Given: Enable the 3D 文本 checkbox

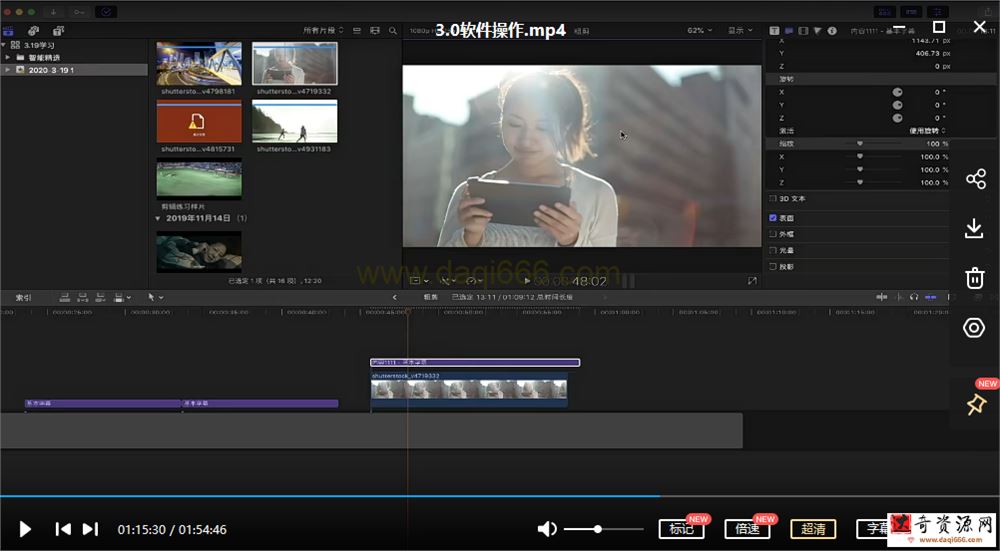Looking at the screenshot, I should [x=773, y=199].
